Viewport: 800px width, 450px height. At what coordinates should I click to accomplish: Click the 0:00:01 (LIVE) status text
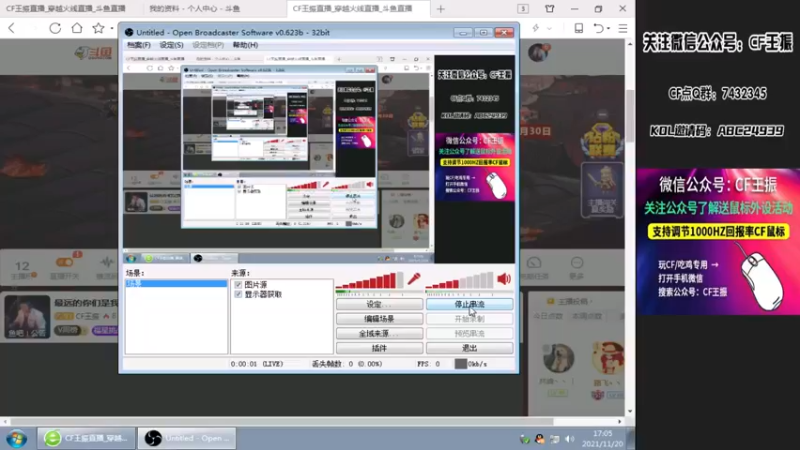tap(257, 364)
